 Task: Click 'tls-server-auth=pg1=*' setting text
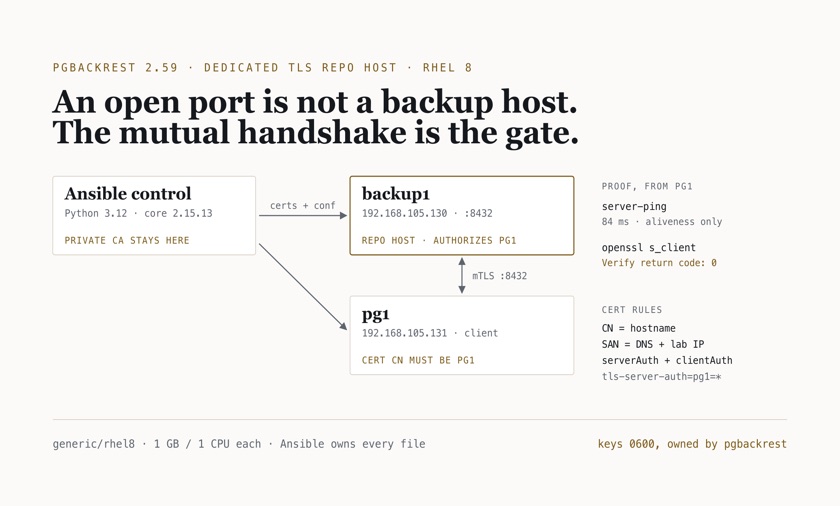(x=661, y=376)
